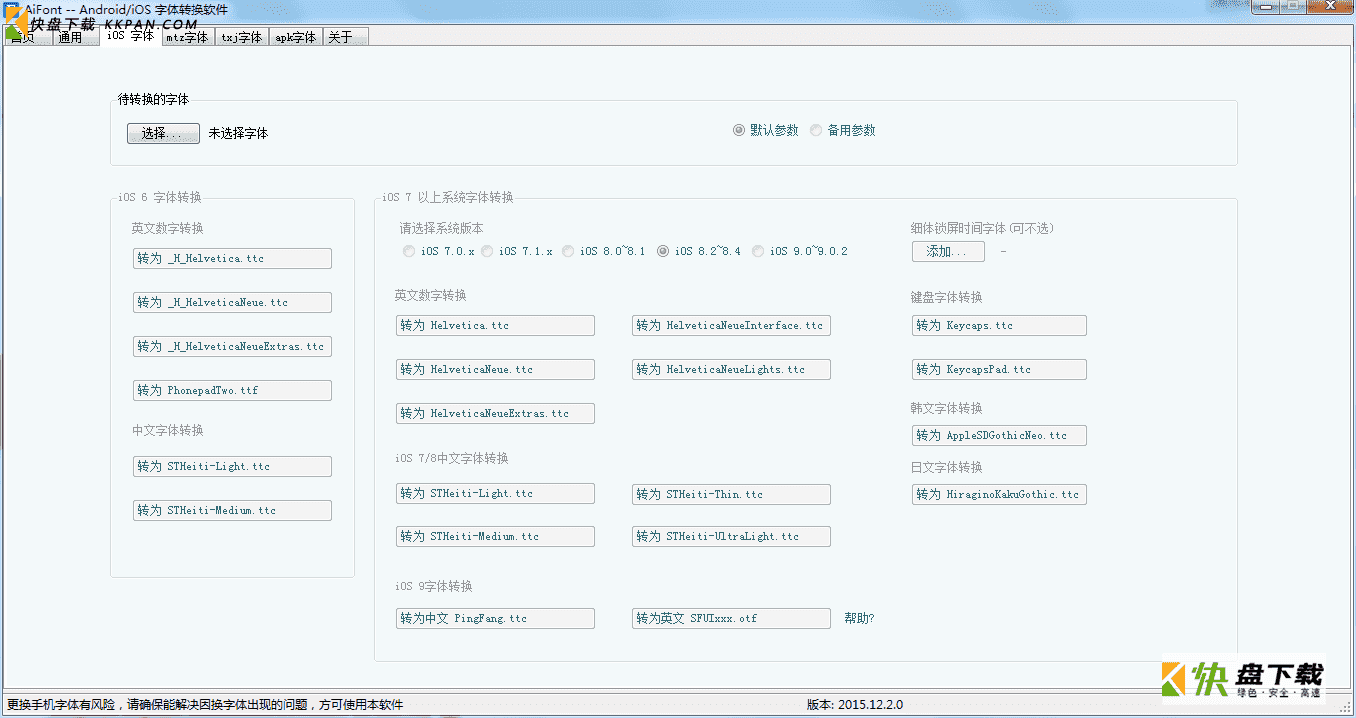Click 转为 HelveticaNeueExtras.ttc in iOS 7 section
Viewport: 1356px width, 718px height.
[x=495, y=413]
